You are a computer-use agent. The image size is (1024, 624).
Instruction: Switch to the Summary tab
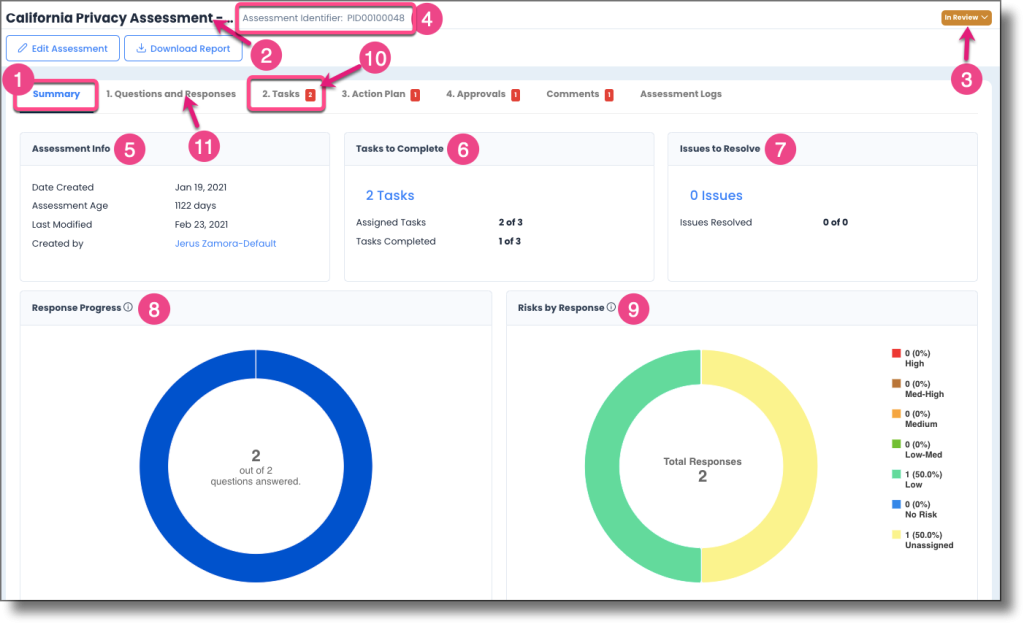coord(56,93)
